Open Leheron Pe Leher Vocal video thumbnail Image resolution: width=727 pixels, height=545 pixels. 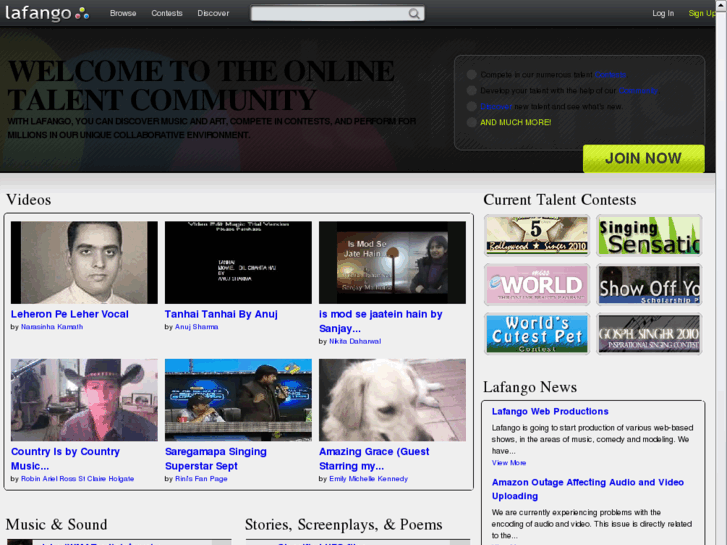(x=84, y=263)
